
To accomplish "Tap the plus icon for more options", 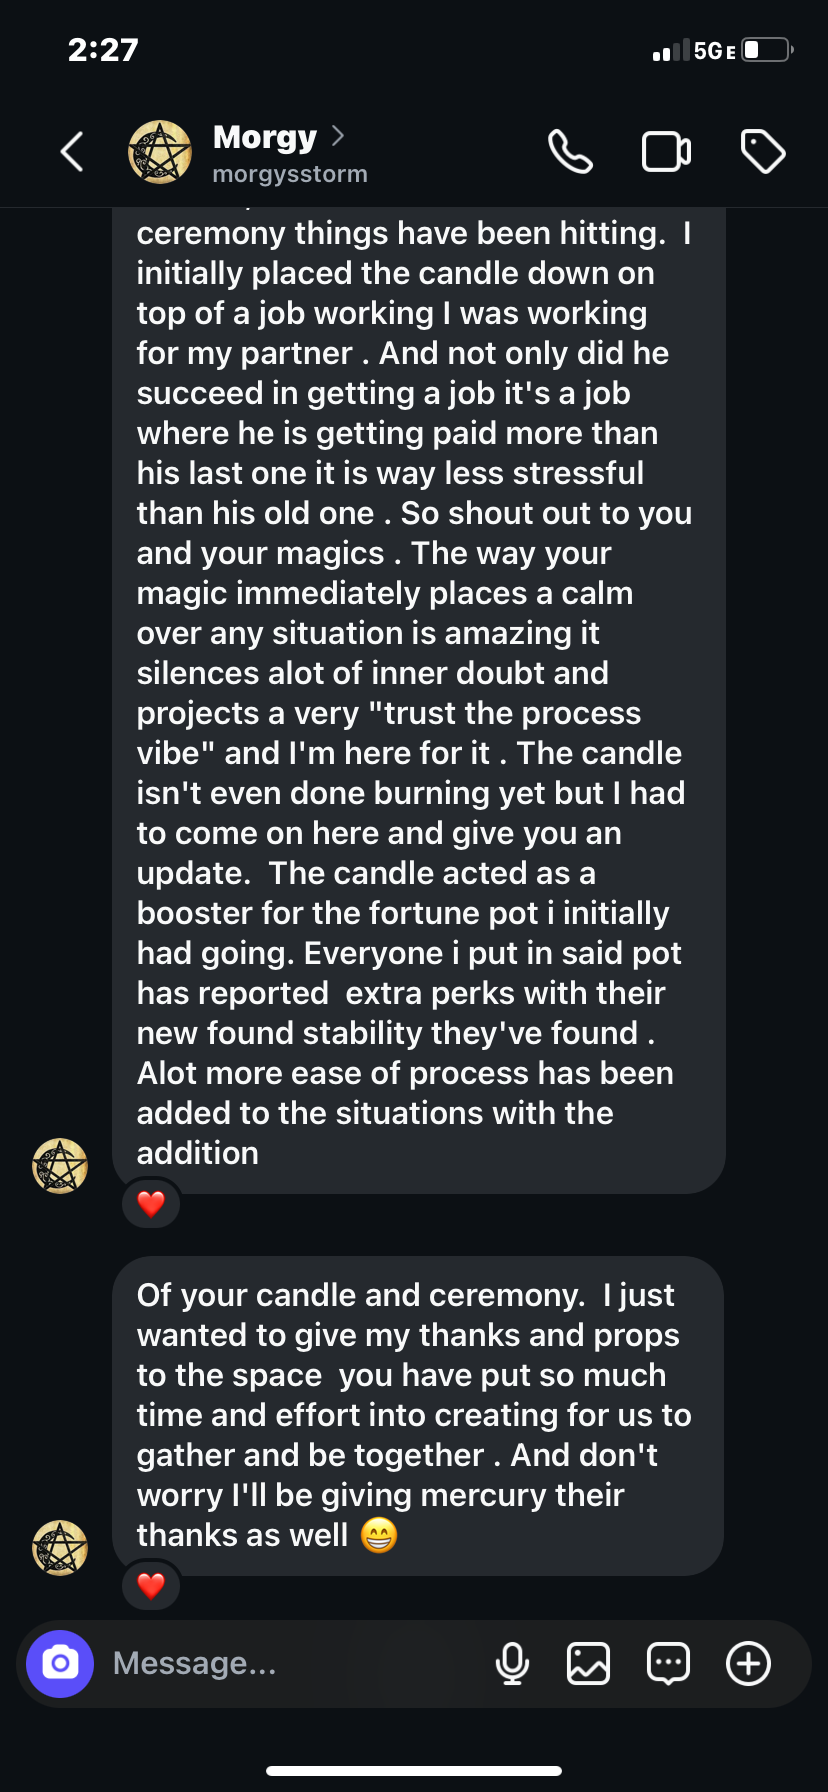I will [x=748, y=1663].
